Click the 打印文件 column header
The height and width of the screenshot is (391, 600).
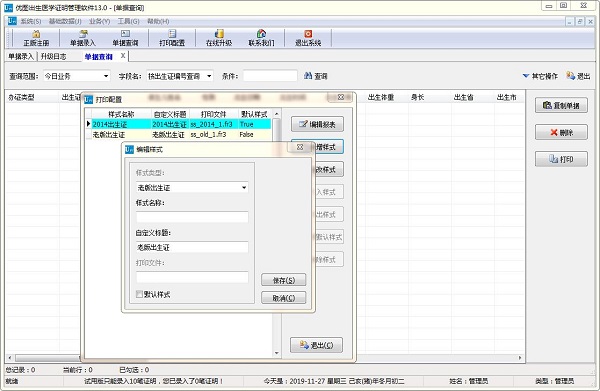point(214,114)
